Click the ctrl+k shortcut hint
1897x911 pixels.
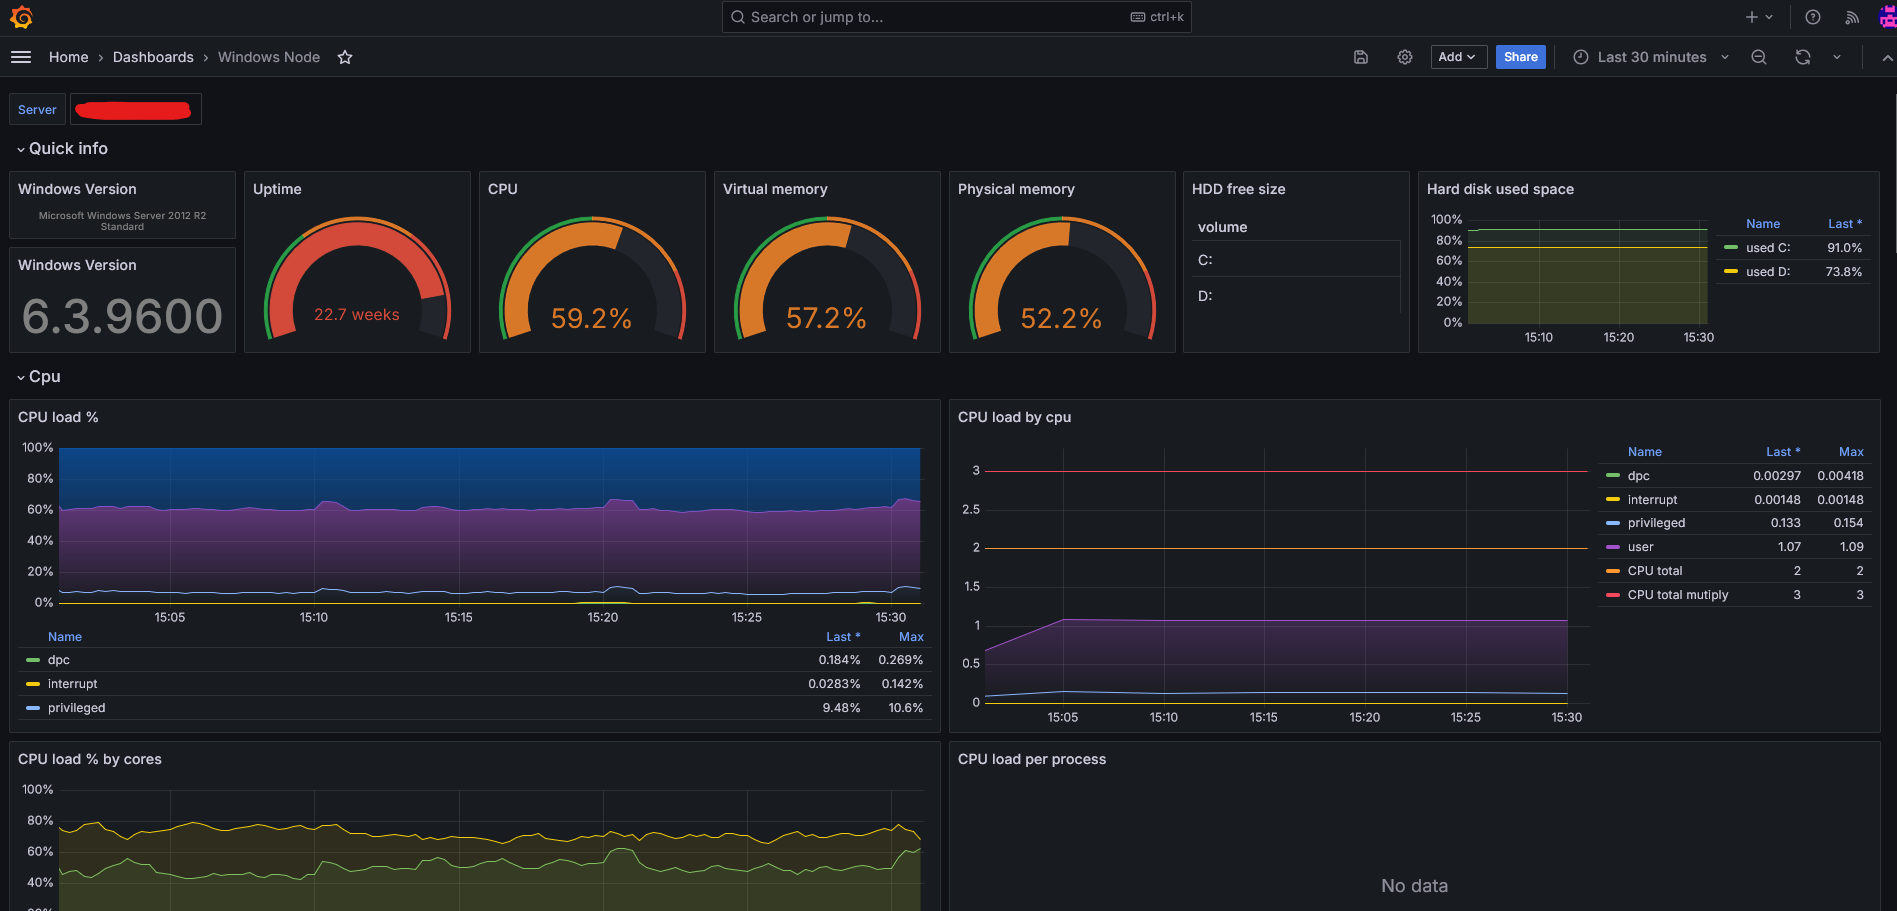click(1157, 17)
